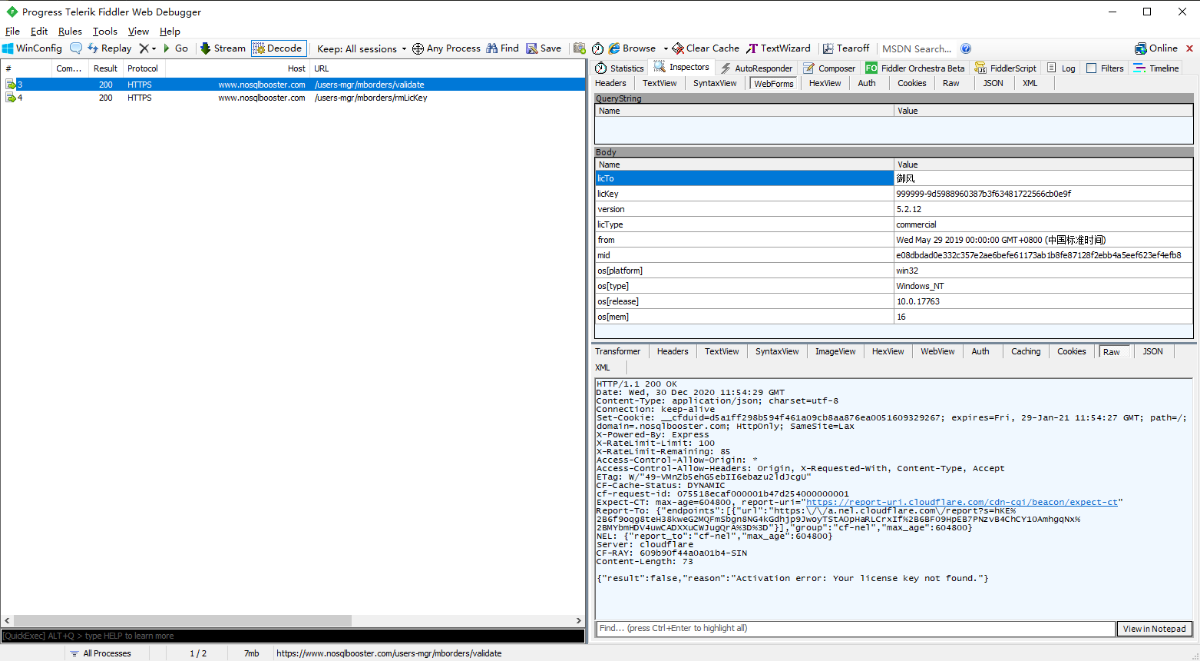
Task: Select the licKey body row
Action: [x=893, y=194]
